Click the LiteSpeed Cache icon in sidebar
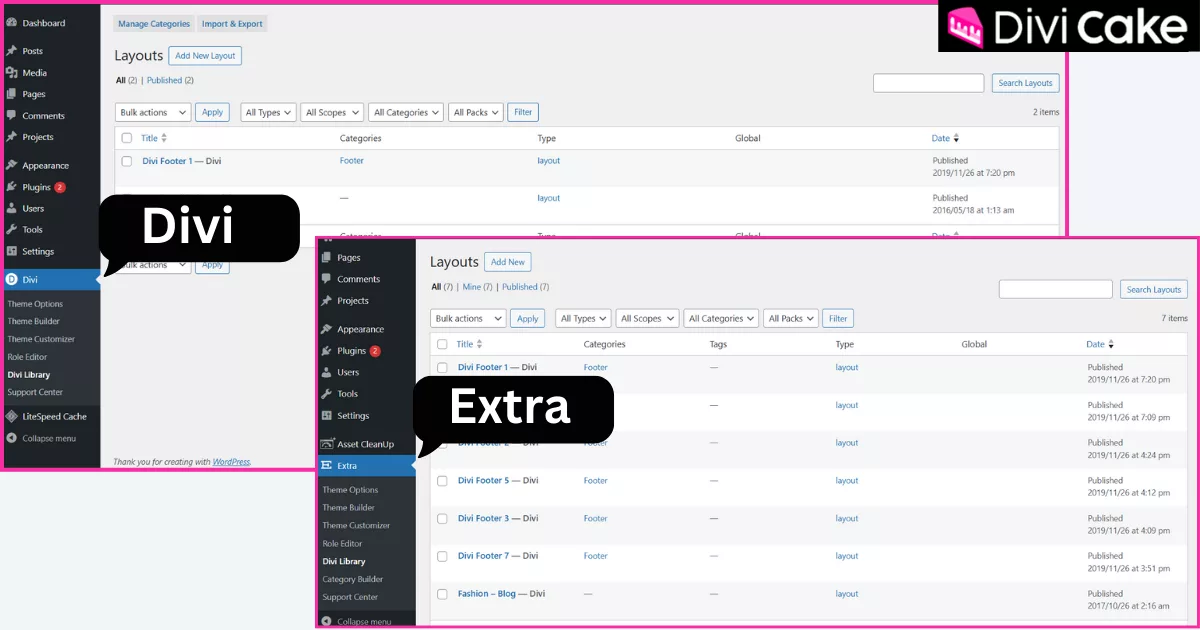This screenshot has height=630, width=1200. pyautogui.click(x=12, y=416)
